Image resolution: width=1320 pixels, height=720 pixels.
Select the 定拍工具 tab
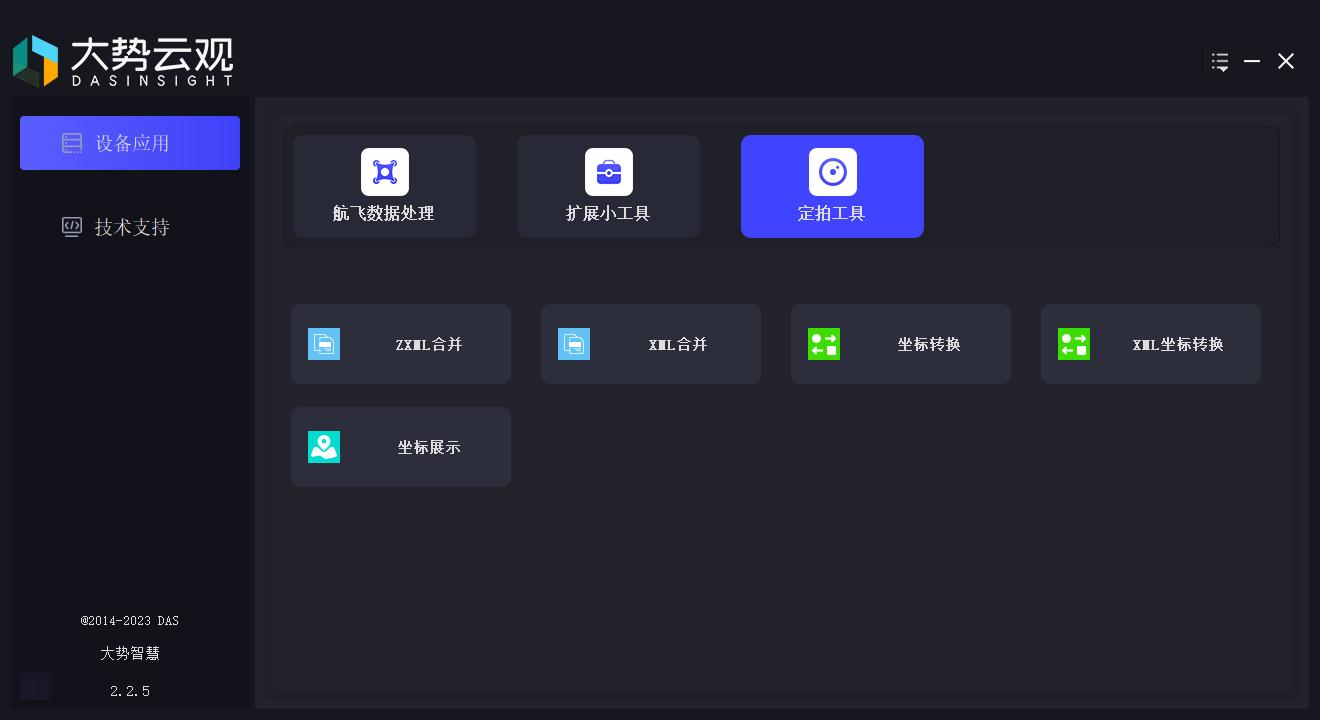pos(833,186)
